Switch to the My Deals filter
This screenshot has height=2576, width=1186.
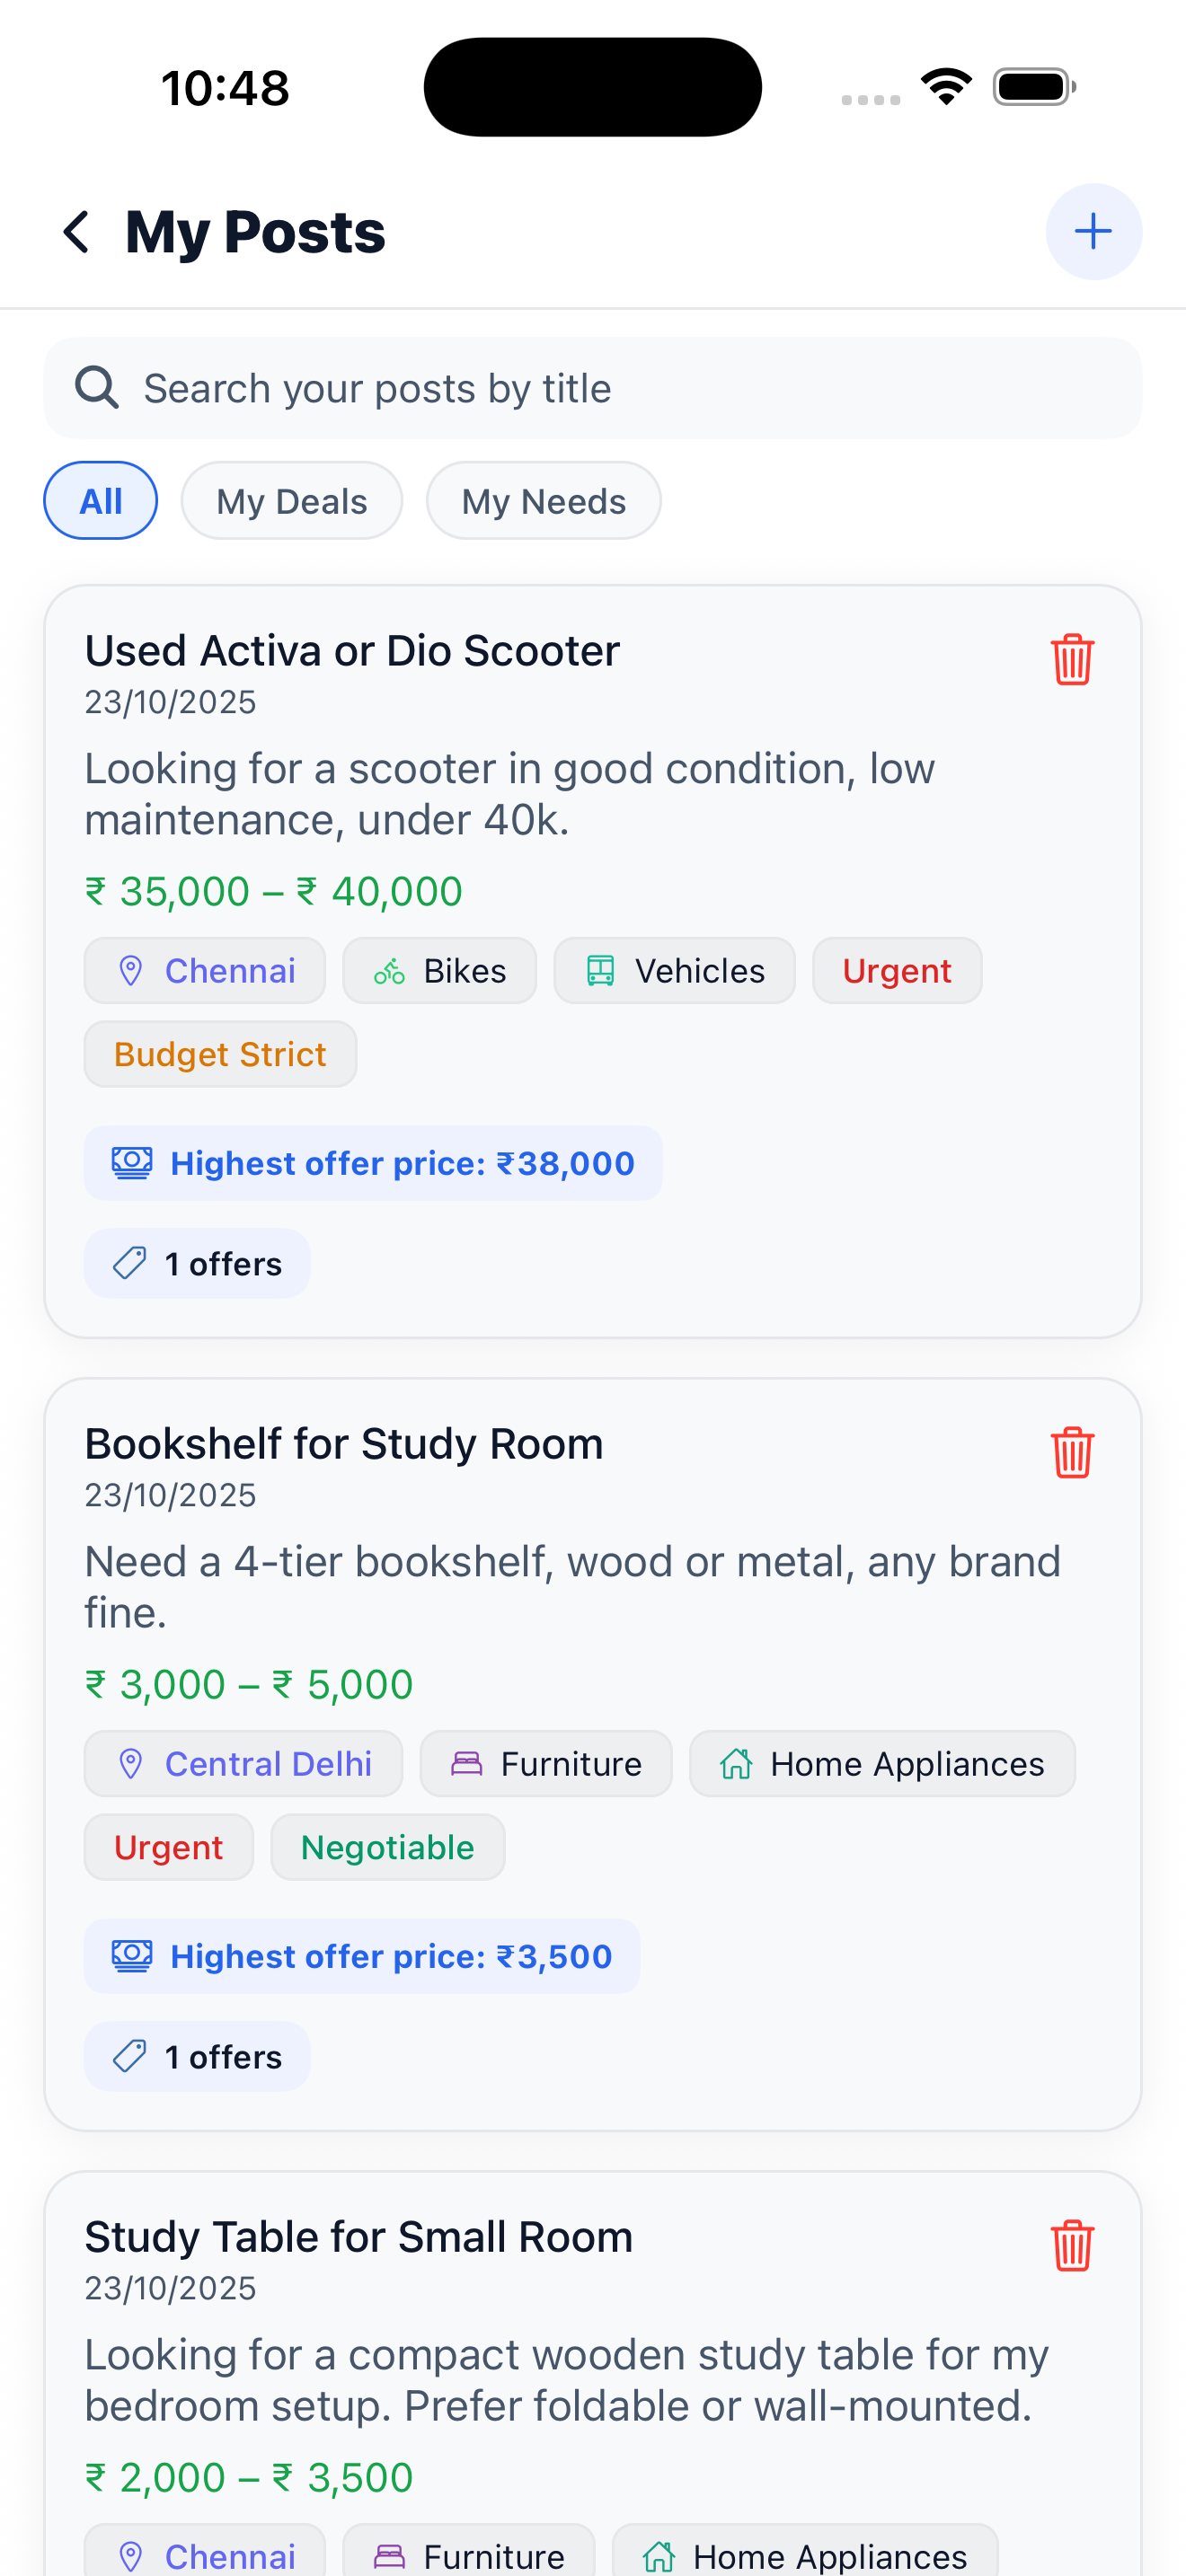click(291, 501)
